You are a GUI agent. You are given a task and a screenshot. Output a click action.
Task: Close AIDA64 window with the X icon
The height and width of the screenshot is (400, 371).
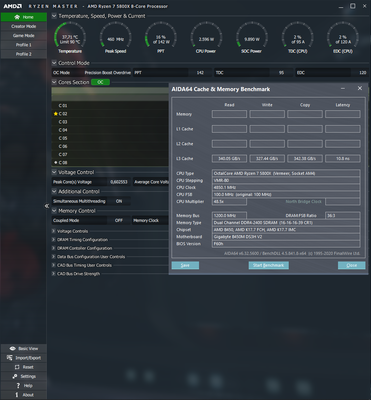point(360,88)
